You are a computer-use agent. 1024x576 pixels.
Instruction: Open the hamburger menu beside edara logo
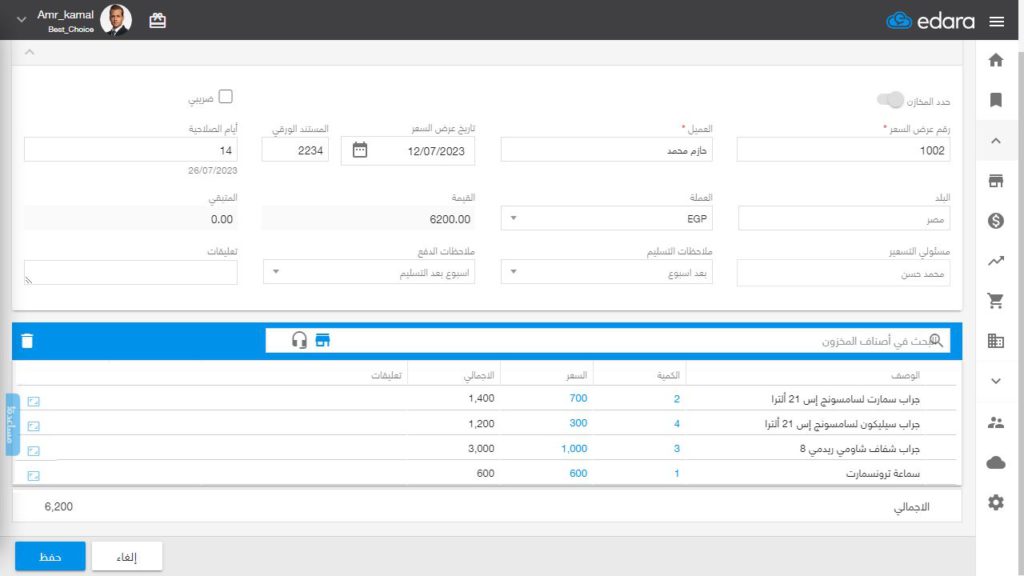click(x=997, y=22)
